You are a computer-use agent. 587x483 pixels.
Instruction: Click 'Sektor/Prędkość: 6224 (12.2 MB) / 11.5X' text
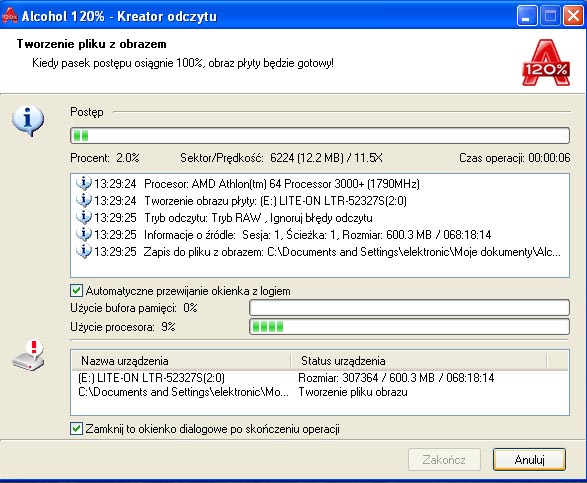click(281, 158)
